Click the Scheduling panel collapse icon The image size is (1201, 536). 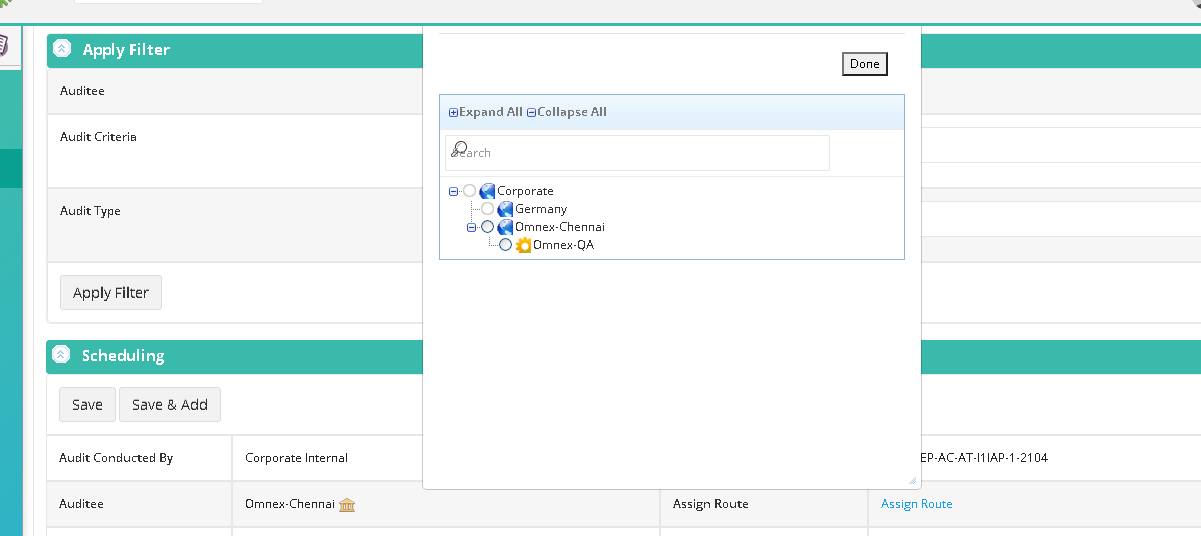tap(62, 354)
